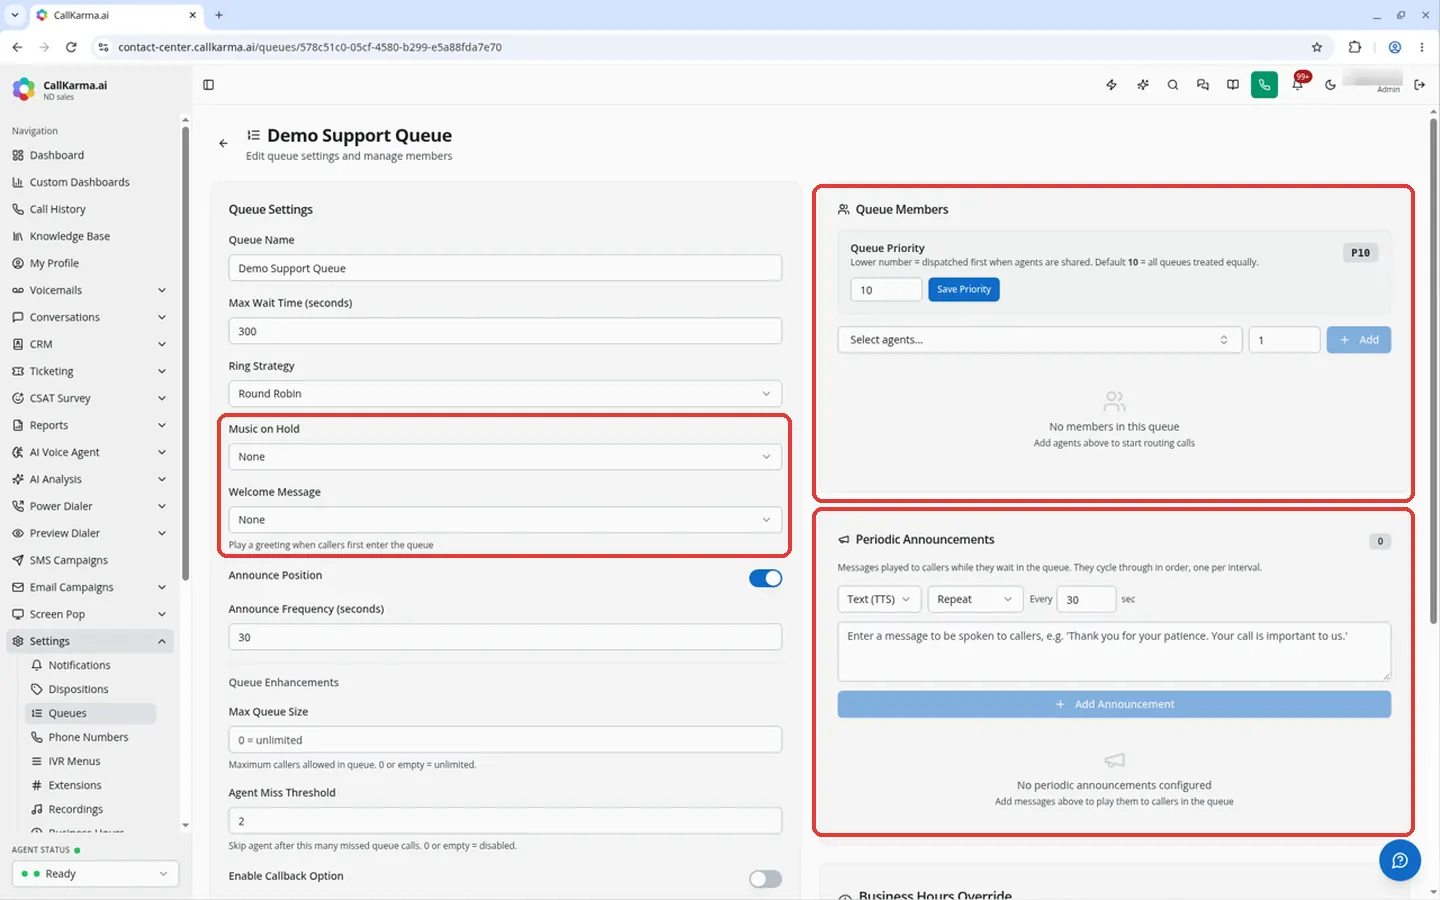This screenshot has height=900, width=1440.
Task: Open notifications bell with 99+ badge
Action: coord(1298,84)
